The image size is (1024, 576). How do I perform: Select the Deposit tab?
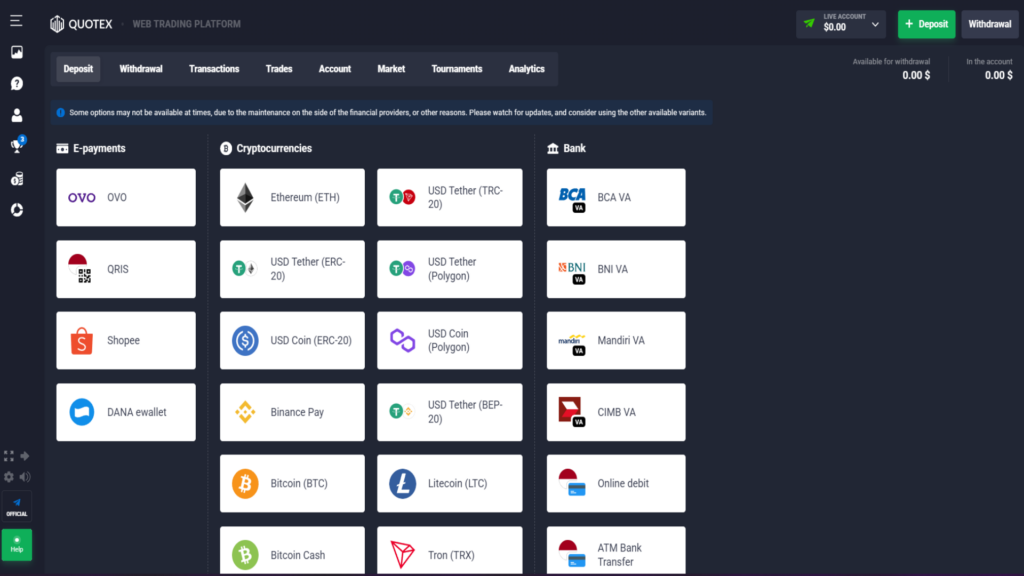click(x=78, y=69)
